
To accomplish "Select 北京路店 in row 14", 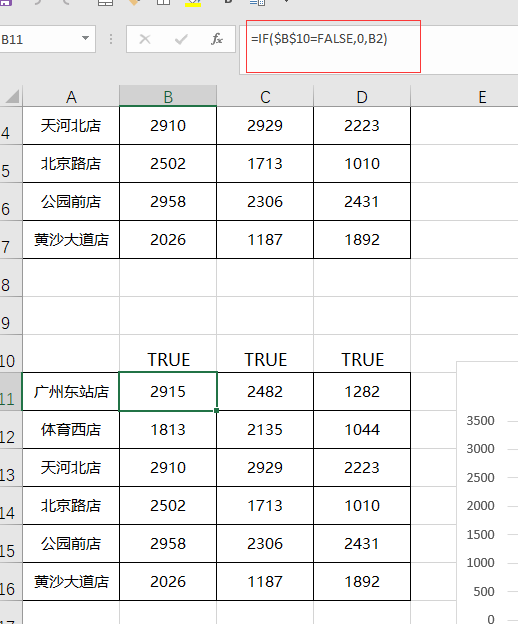I will pyautogui.click(x=71, y=506).
